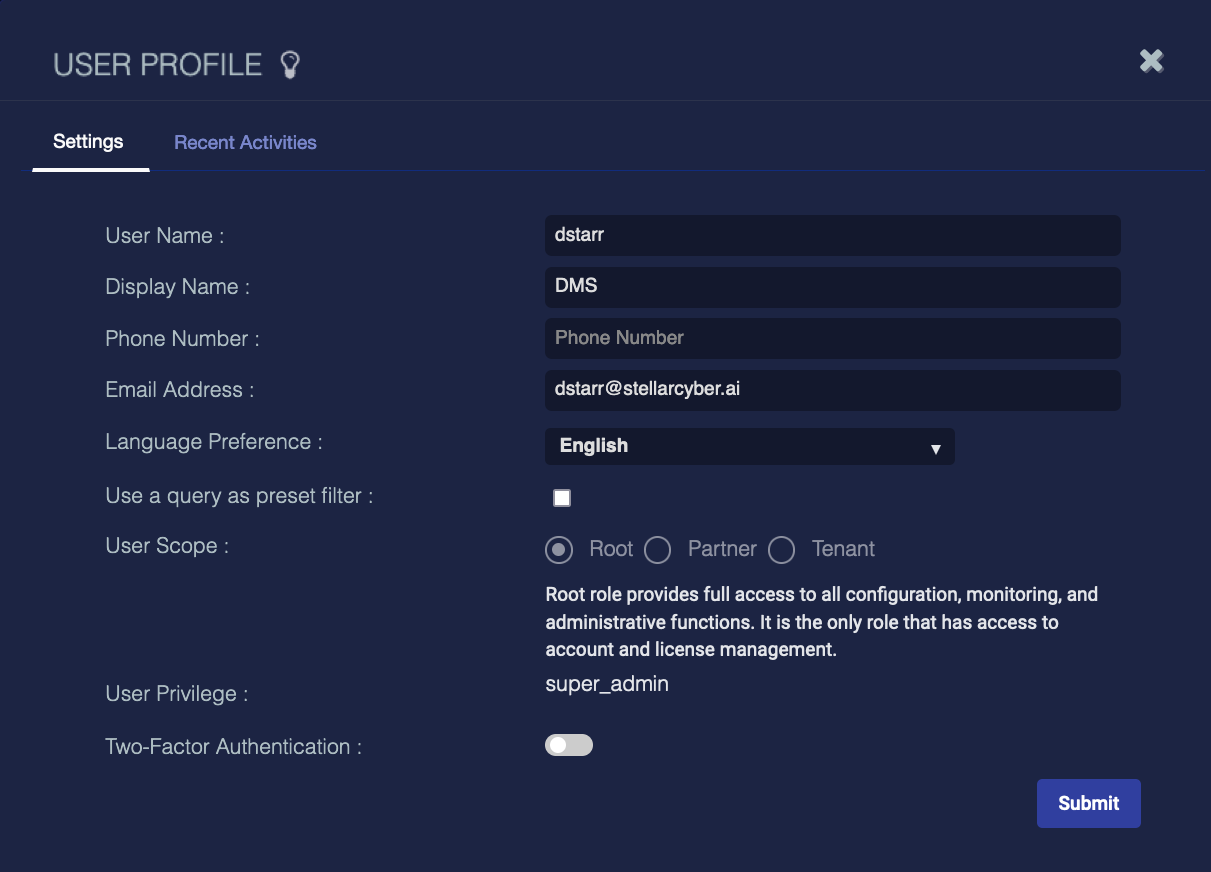This screenshot has width=1211, height=872.
Task: Click the Root role description text
Action: [x=820, y=622]
